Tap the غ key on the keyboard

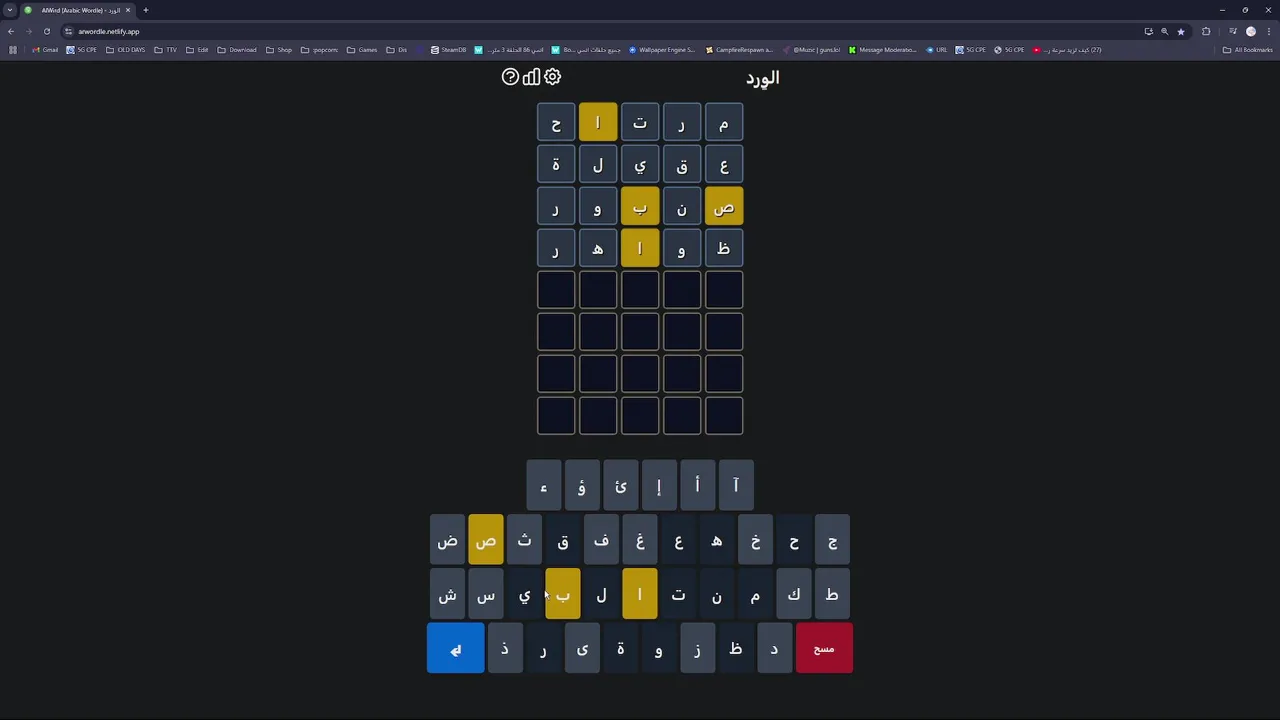click(x=640, y=541)
